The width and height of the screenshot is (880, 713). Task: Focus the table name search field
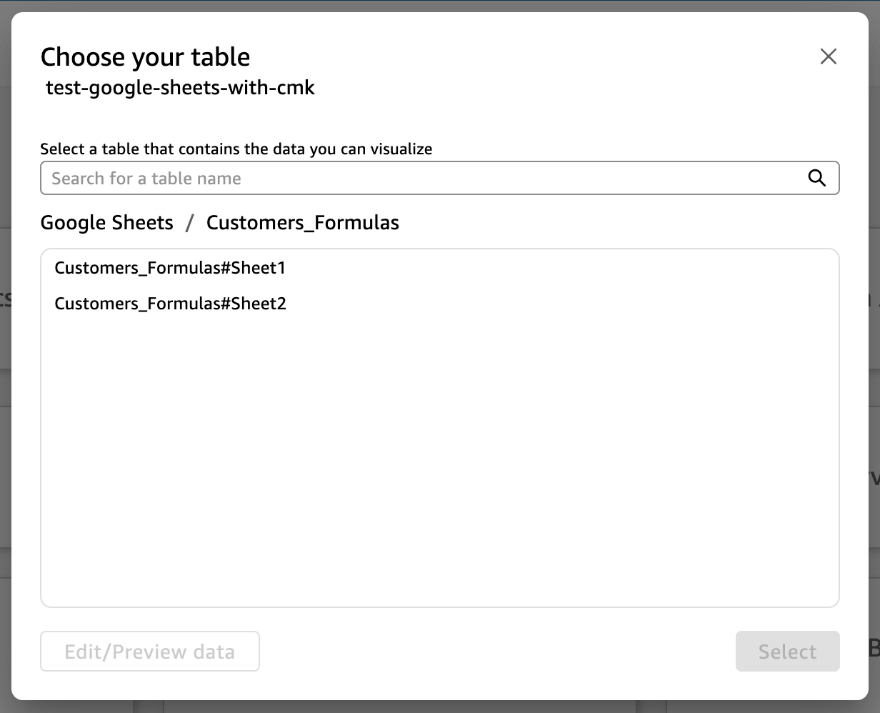[439, 178]
